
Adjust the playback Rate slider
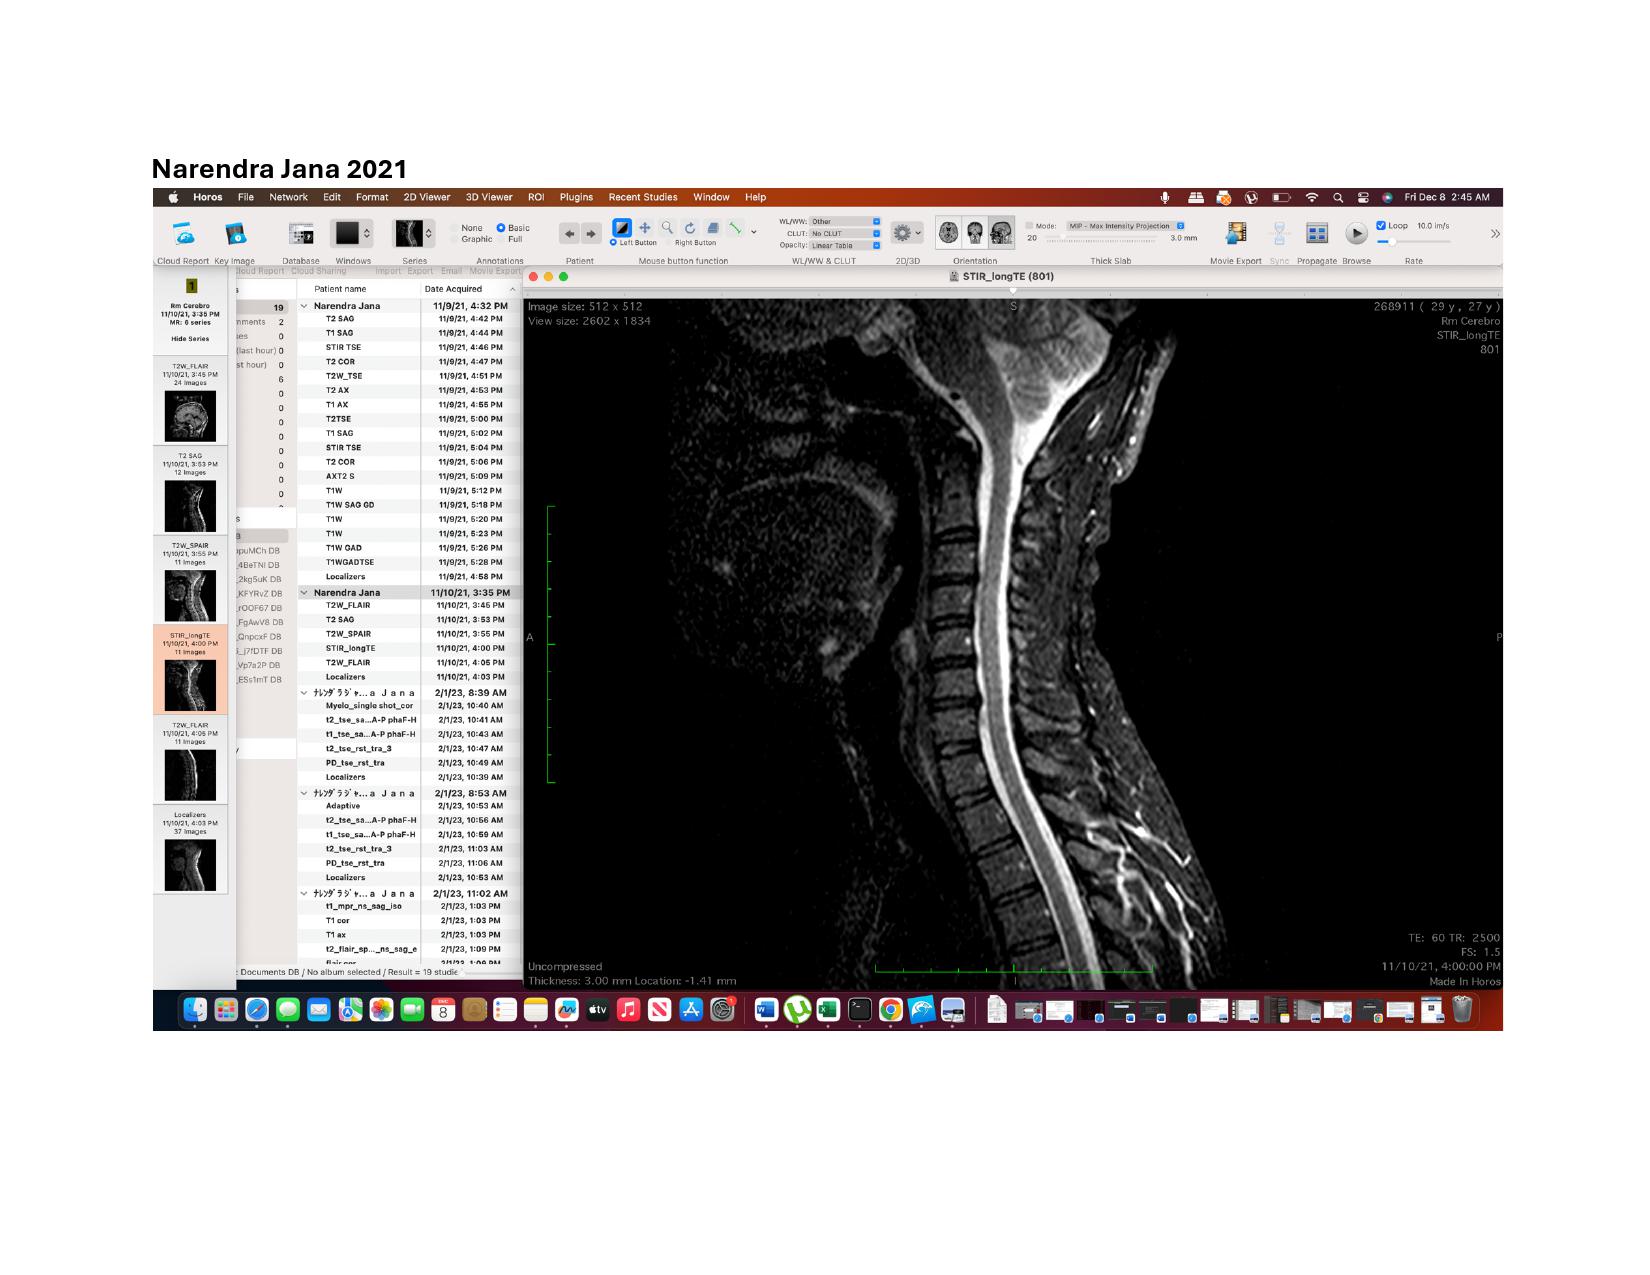coord(1391,242)
